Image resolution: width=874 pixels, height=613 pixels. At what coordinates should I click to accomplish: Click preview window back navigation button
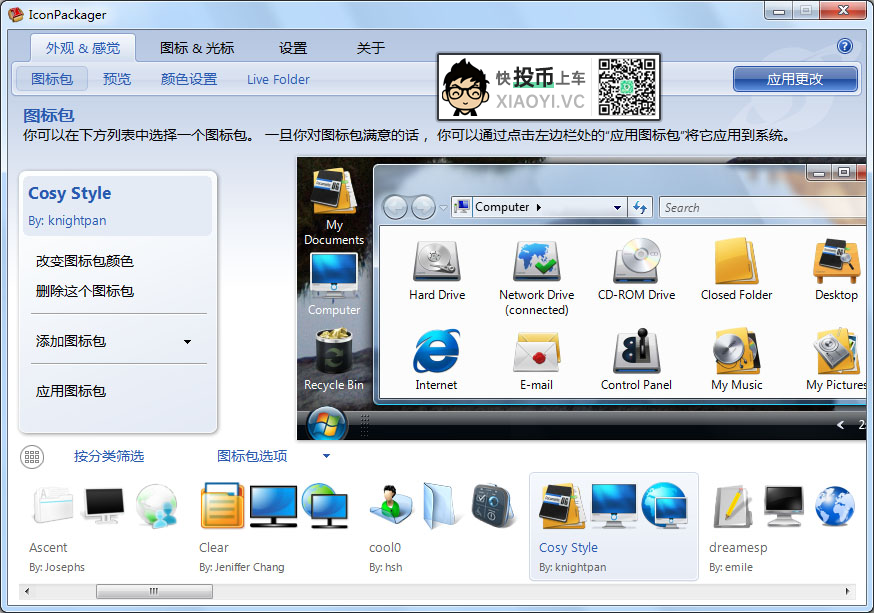pos(395,207)
